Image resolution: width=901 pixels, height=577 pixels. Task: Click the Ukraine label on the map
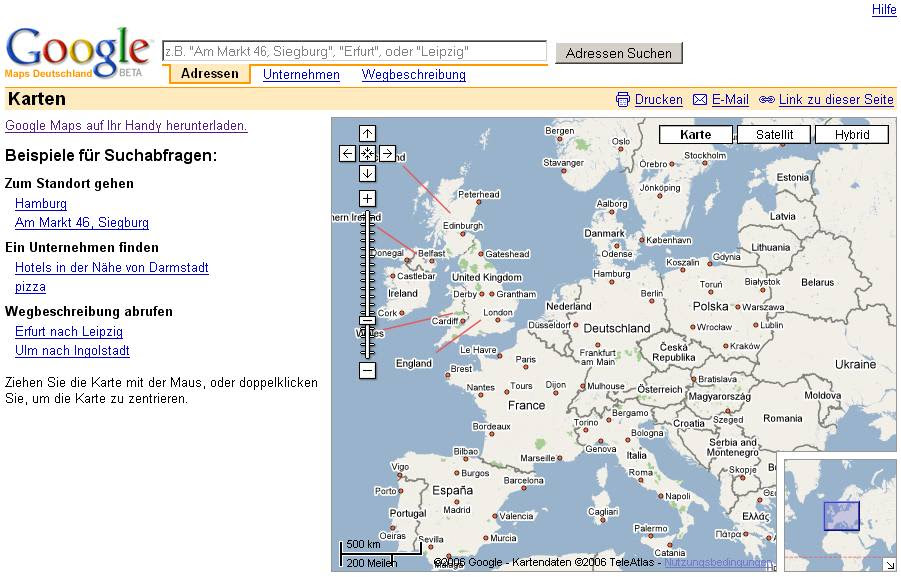click(x=855, y=364)
